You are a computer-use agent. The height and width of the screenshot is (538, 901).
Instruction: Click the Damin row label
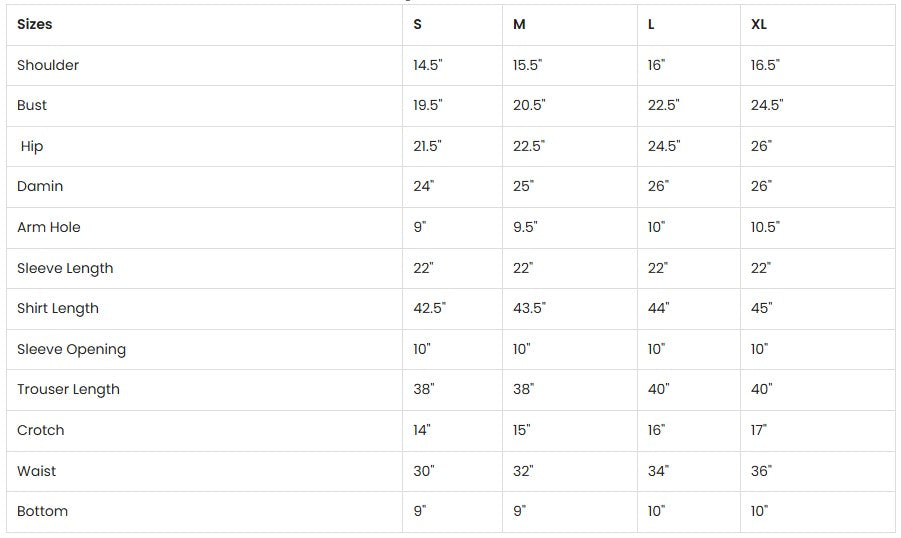pos(40,186)
